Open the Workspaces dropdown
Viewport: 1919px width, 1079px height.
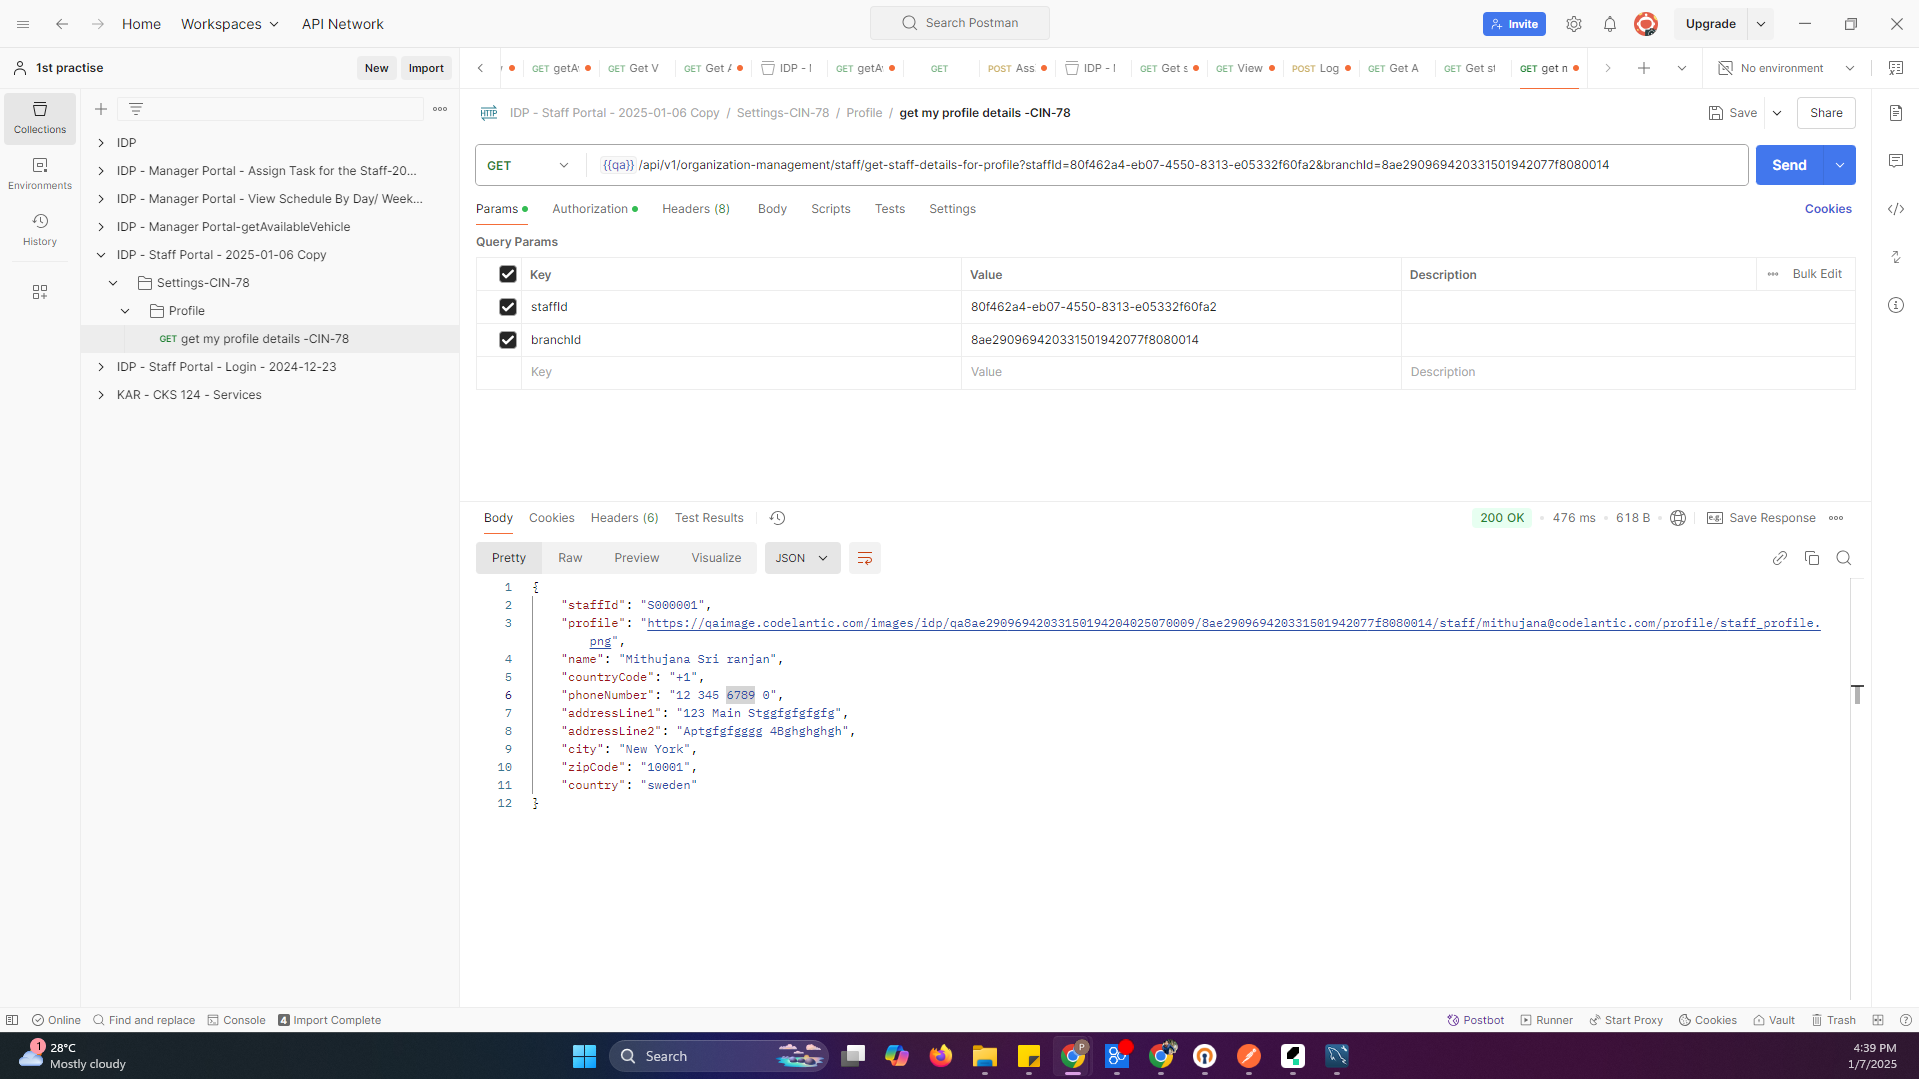point(230,24)
